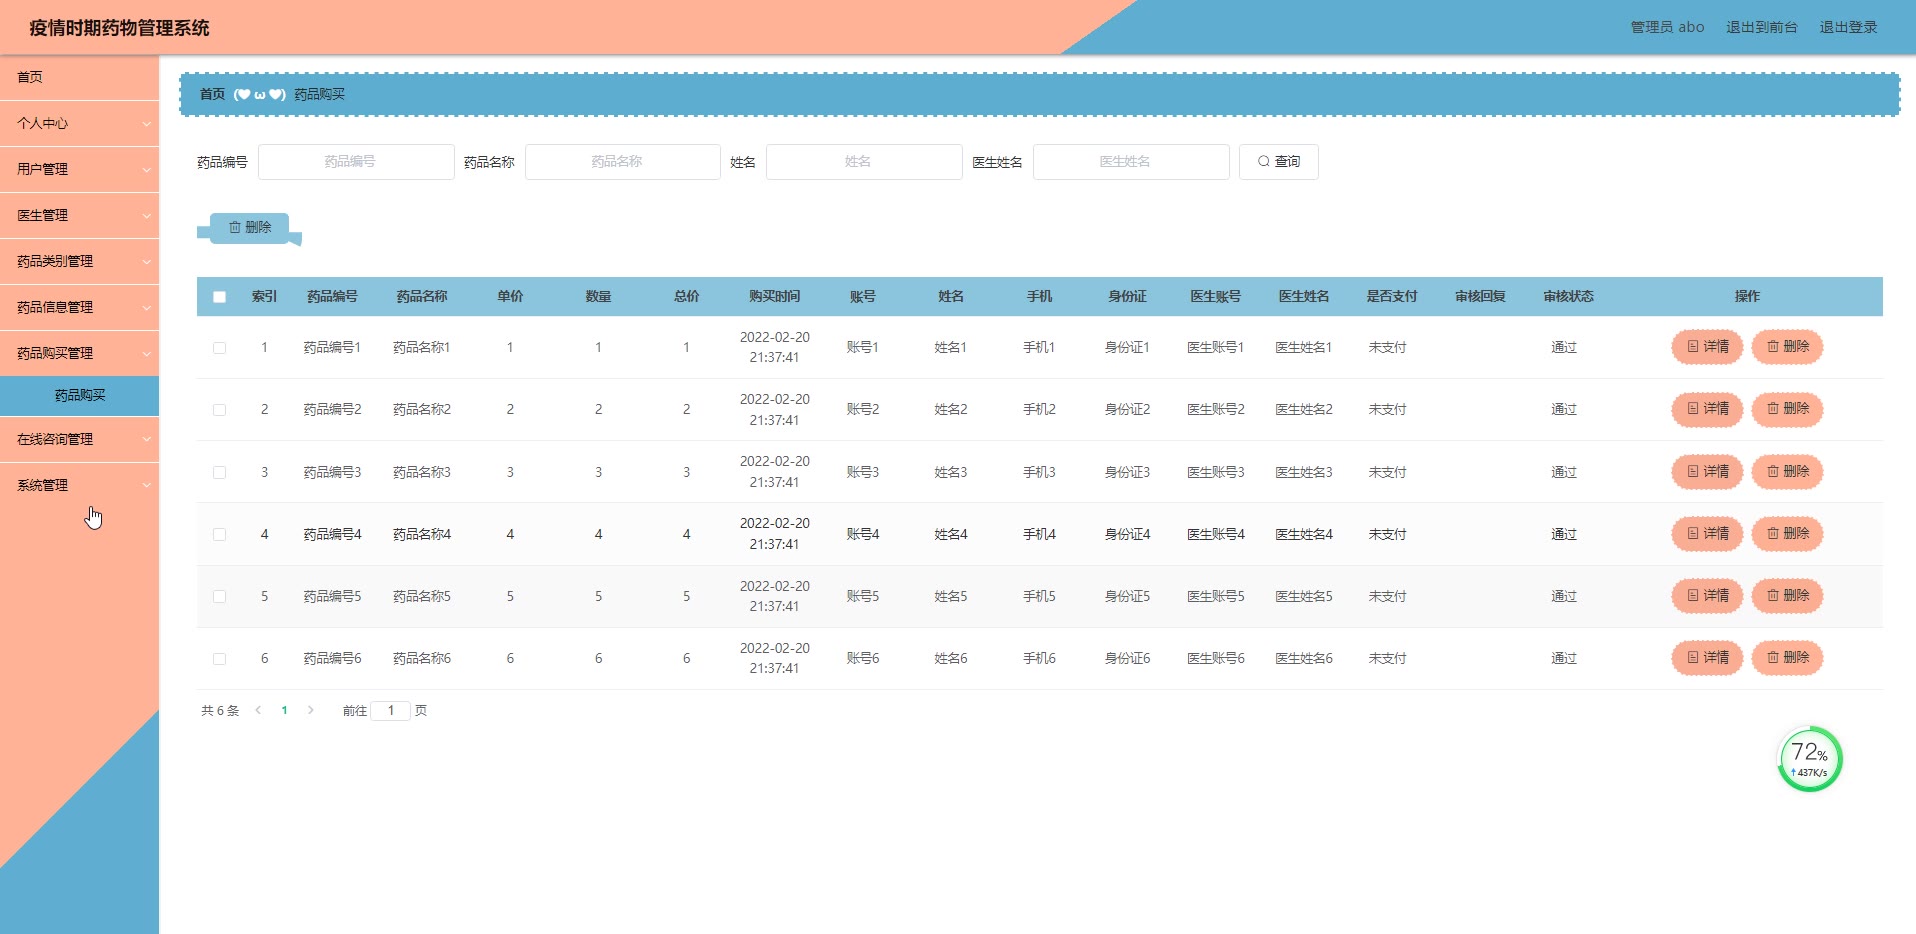Click 医生账号4 cell in the table
Screen dimensions: 1916x934
(1216, 535)
